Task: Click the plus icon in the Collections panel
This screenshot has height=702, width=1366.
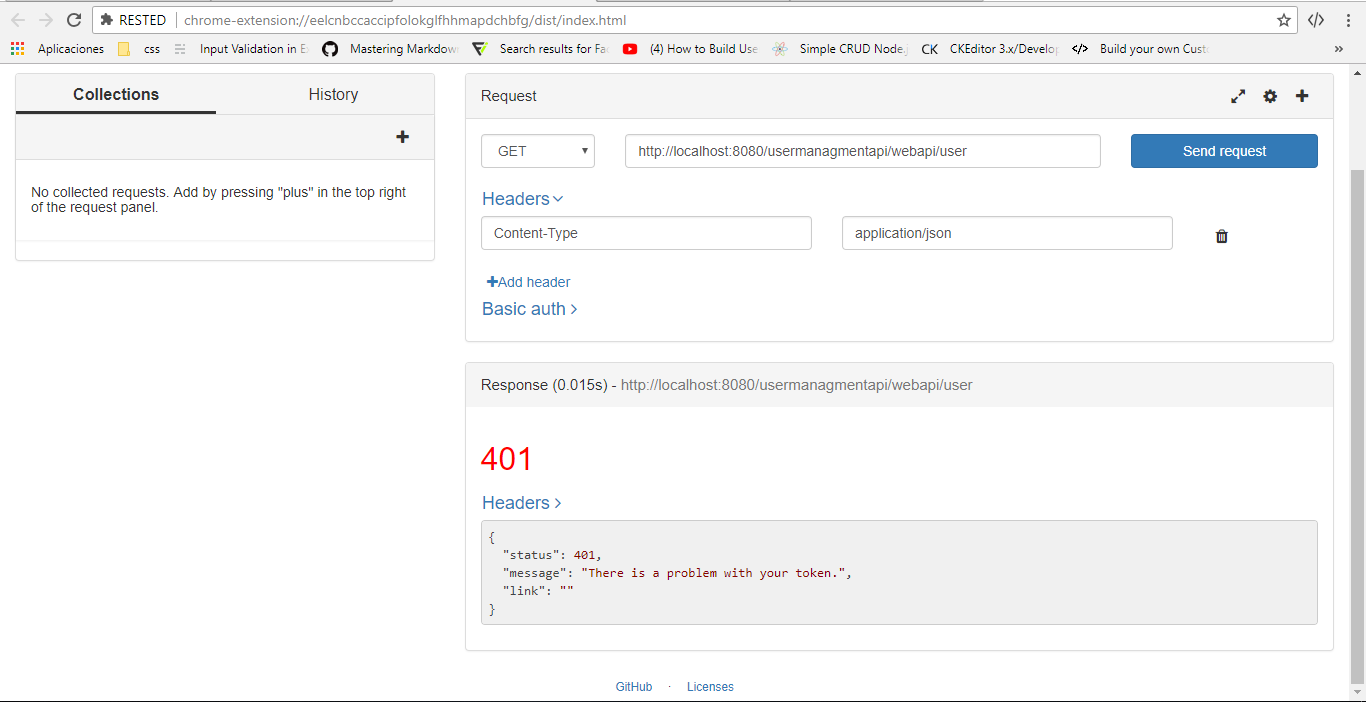Action: pyautogui.click(x=402, y=137)
